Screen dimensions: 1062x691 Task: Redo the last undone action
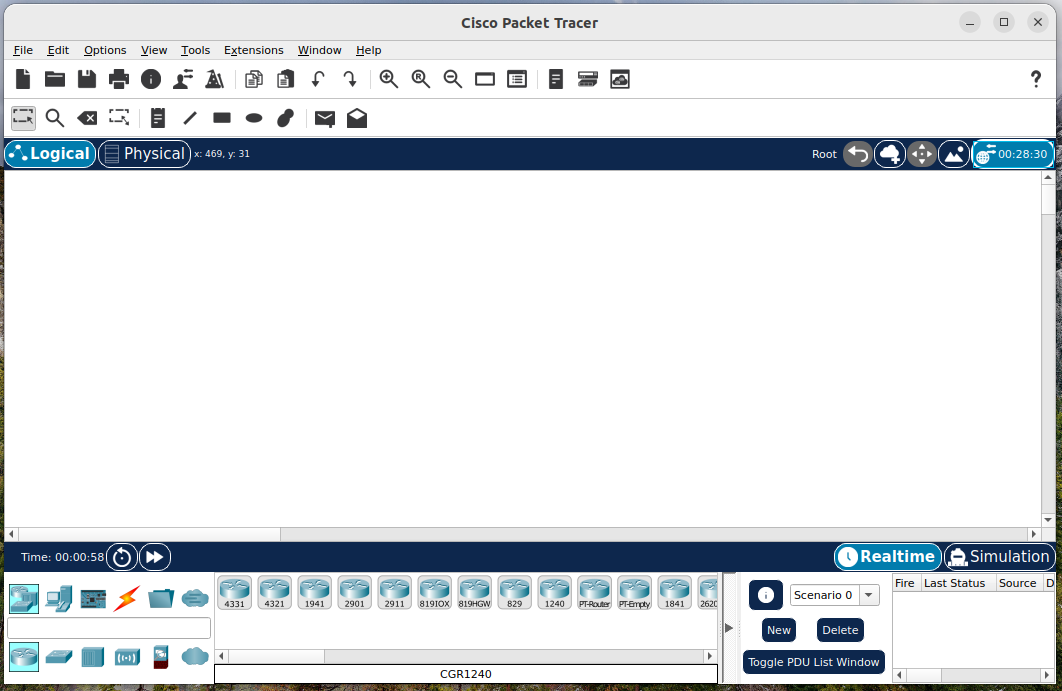click(349, 79)
